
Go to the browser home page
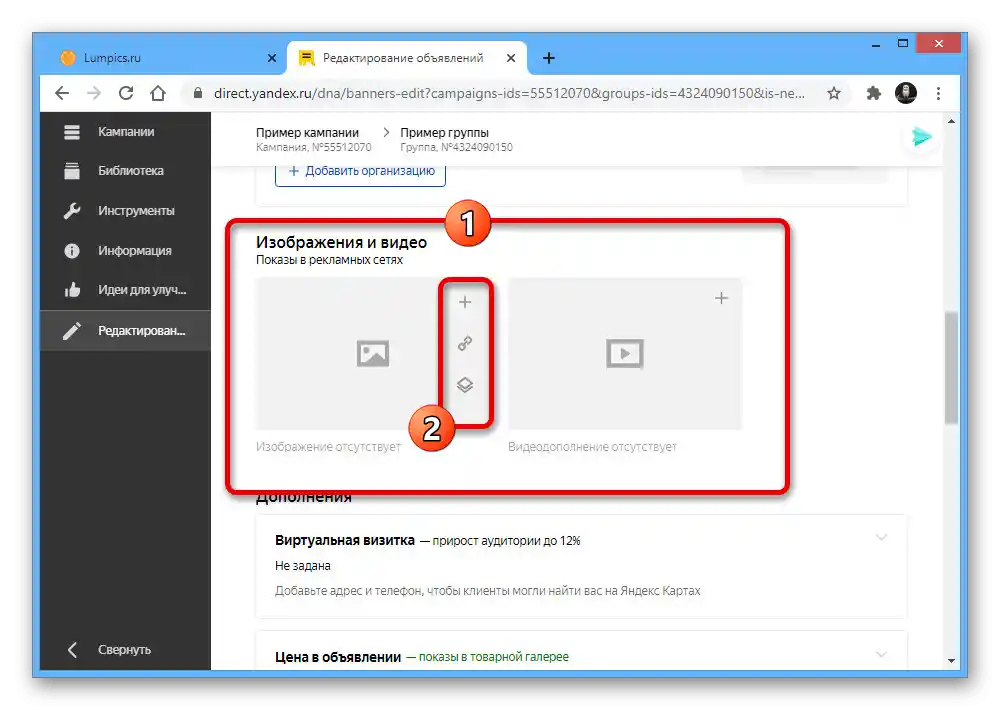(x=158, y=93)
